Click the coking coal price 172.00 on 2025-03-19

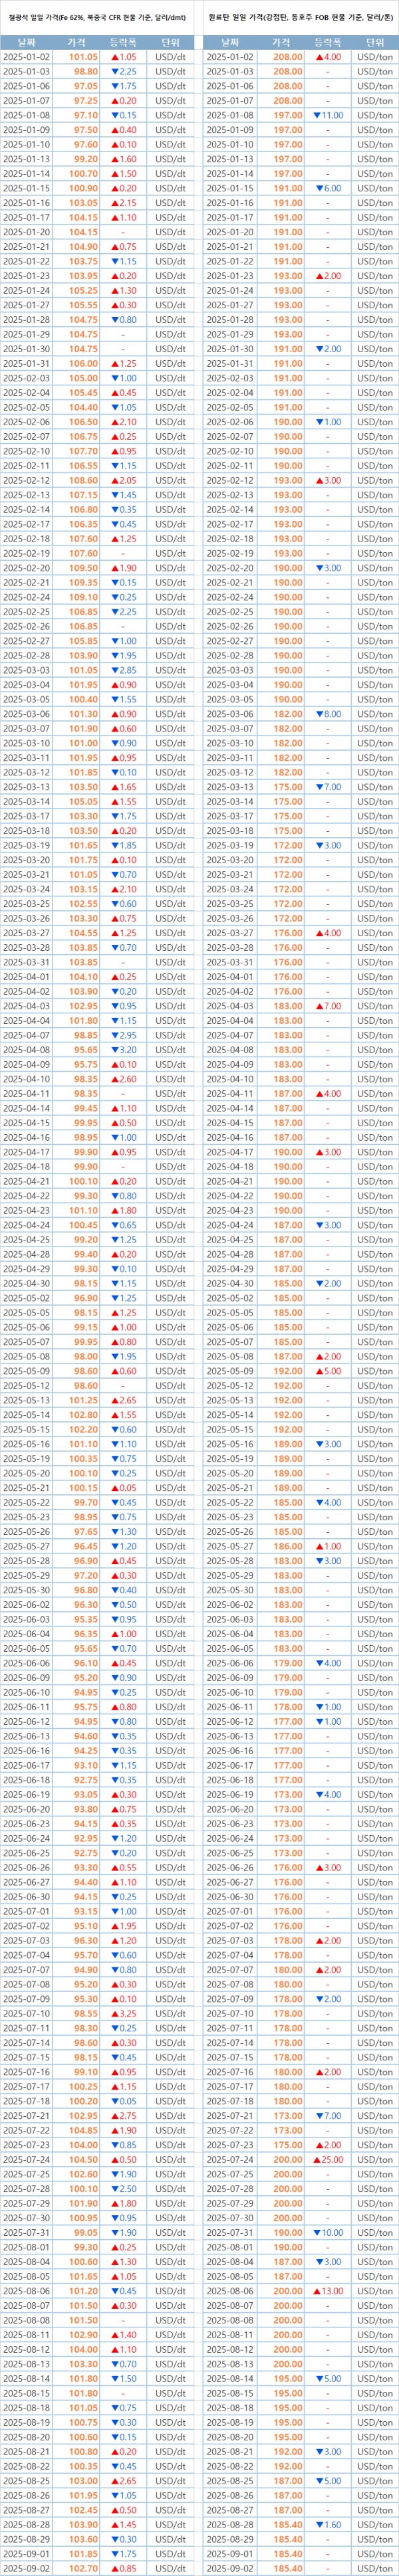click(x=288, y=845)
